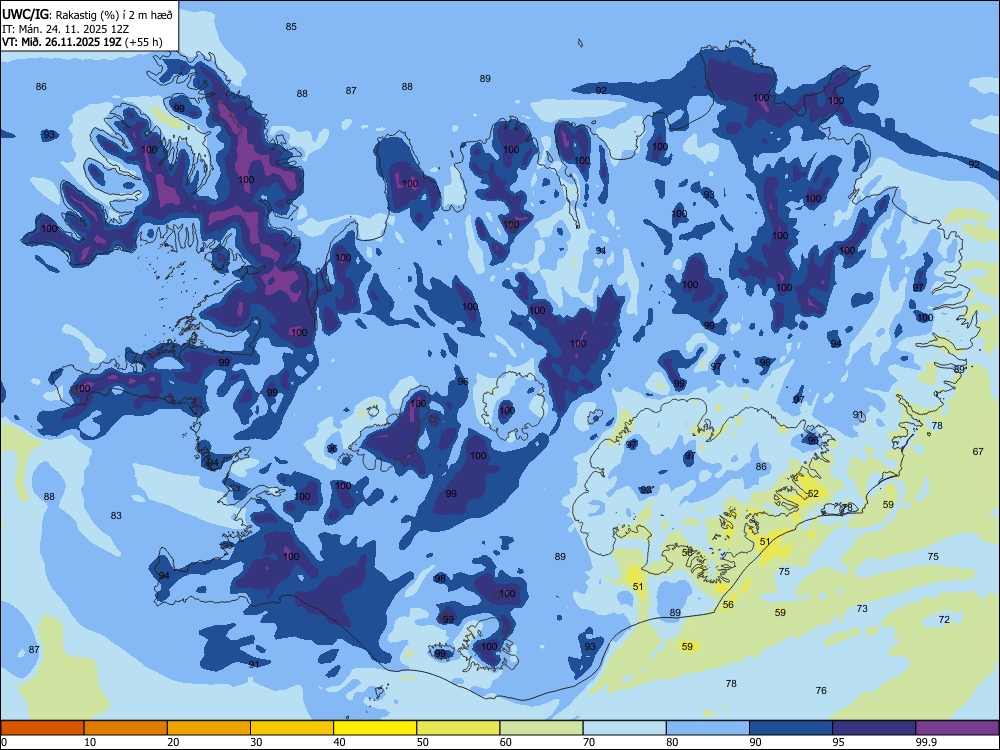Pick the amber 20–30 legend color segment
Image resolution: width=1000 pixels, height=750 pixels.
(209, 728)
